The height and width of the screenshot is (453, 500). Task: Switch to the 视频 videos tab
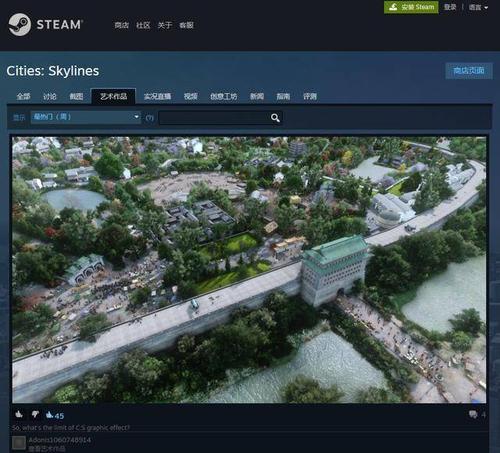[191, 97]
